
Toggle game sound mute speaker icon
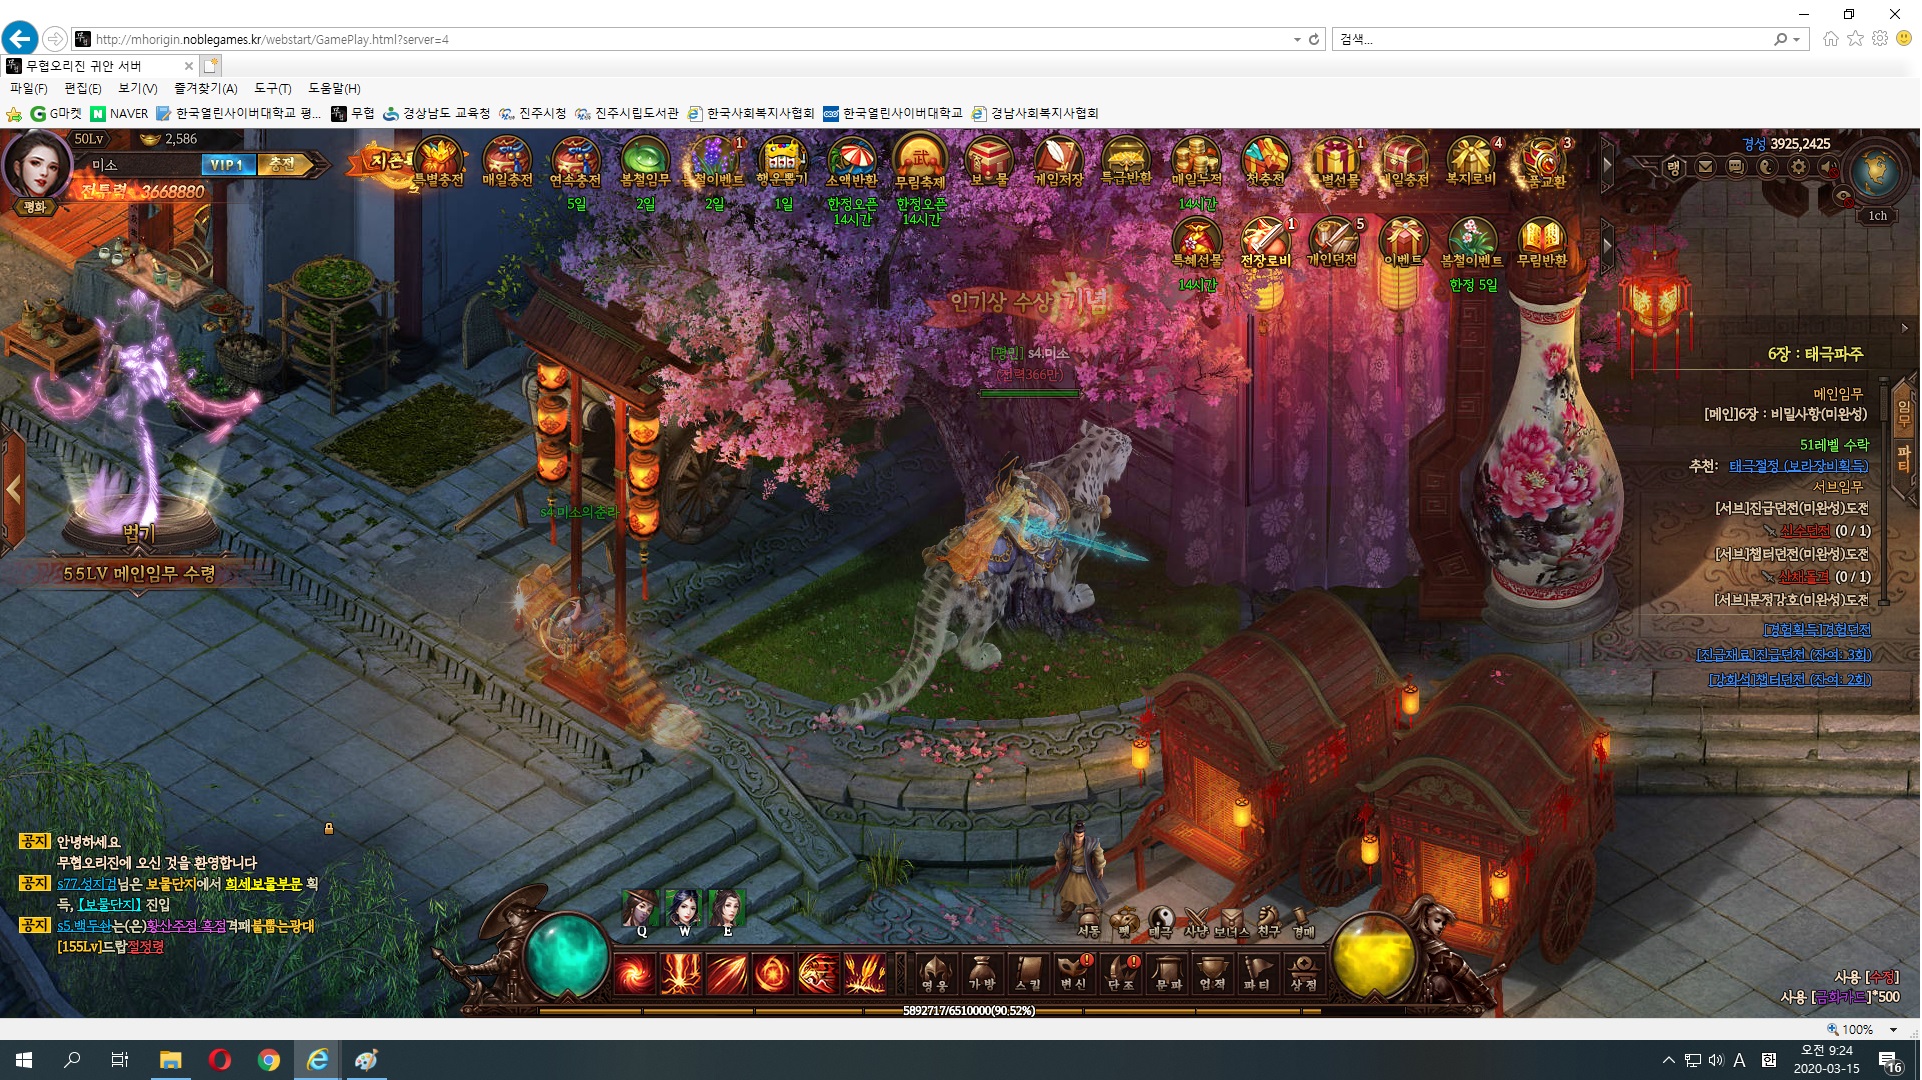tap(1829, 168)
